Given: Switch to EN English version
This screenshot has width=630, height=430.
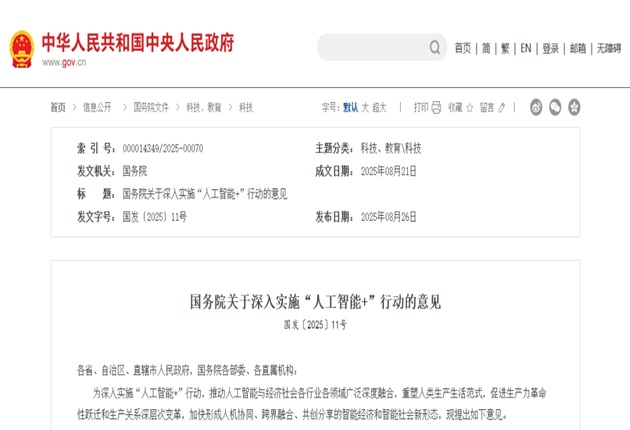Looking at the screenshot, I should 525,48.
